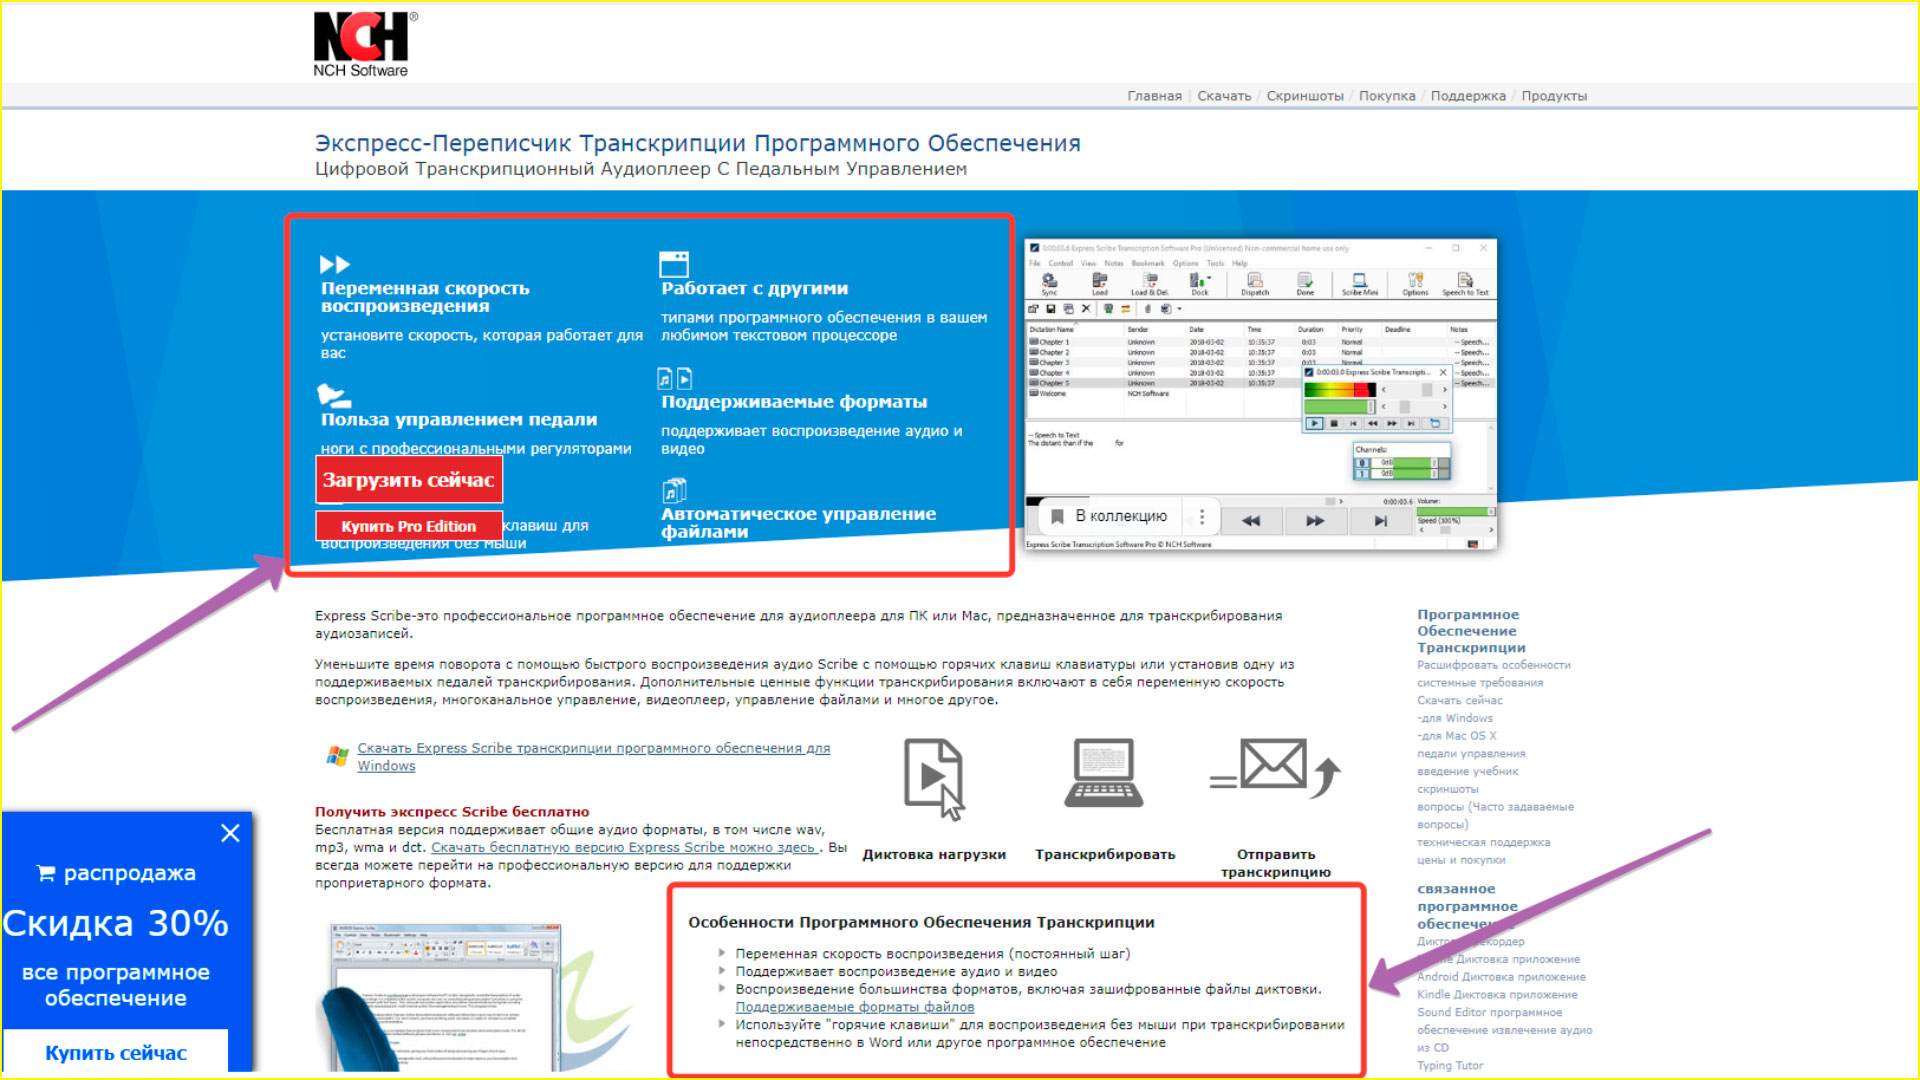Click the Купить Pro Edition button
1920x1080 pixels.
[409, 526]
